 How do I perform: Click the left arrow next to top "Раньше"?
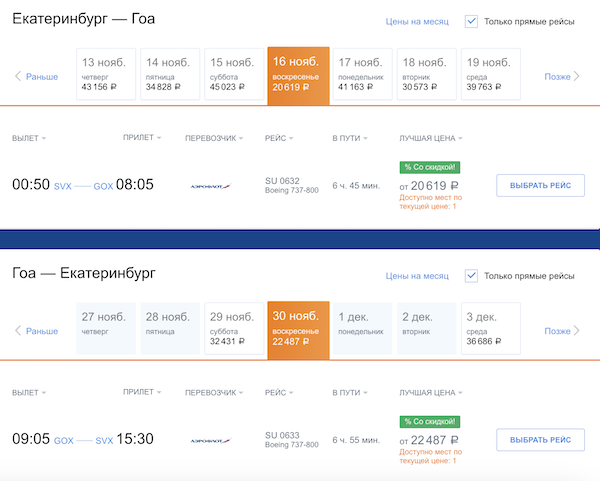(18, 76)
